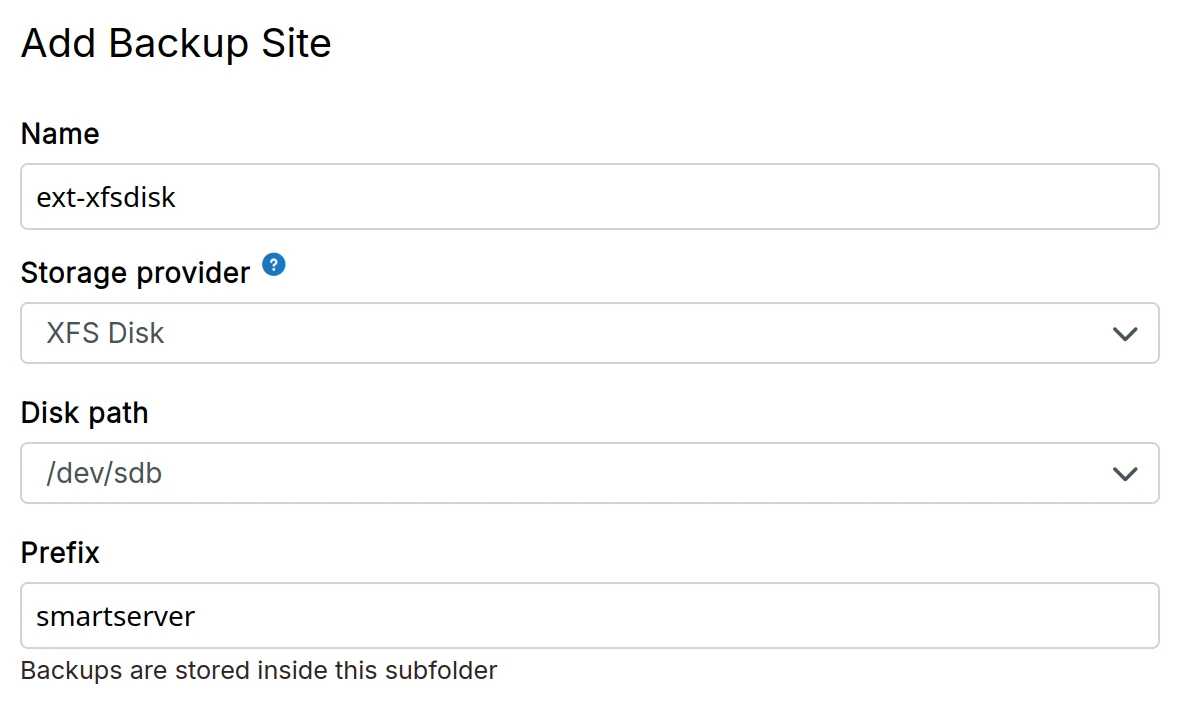This screenshot has height=703, width=1179.
Task: Select the "XFS Disk" value text
Action: coord(105,333)
